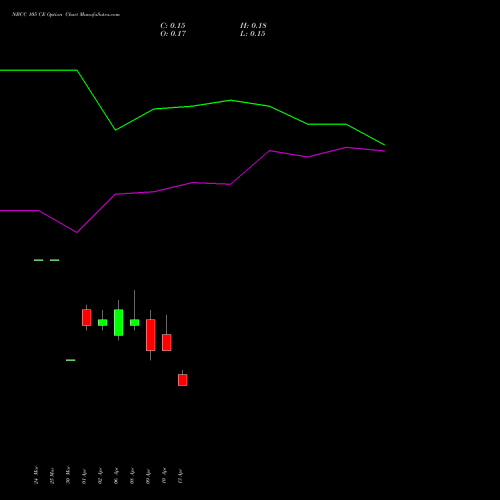The width and height of the screenshot is (500, 500).
Task: Click the low value L: 0.15
Action: point(253,34)
